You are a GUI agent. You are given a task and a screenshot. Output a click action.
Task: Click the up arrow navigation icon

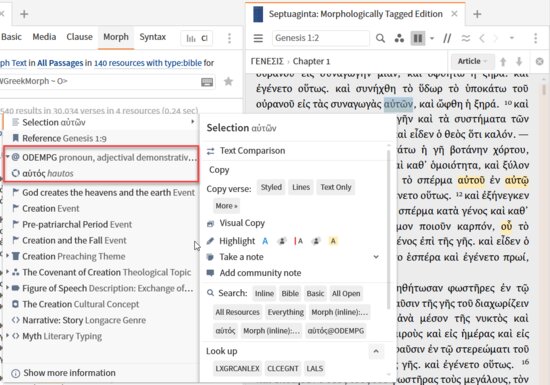(x=503, y=62)
